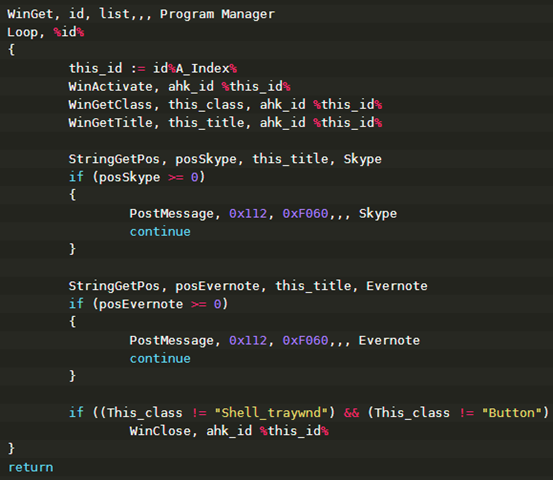Click the WinActivate command
This screenshot has width=553, height=480.
[x=110, y=86]
